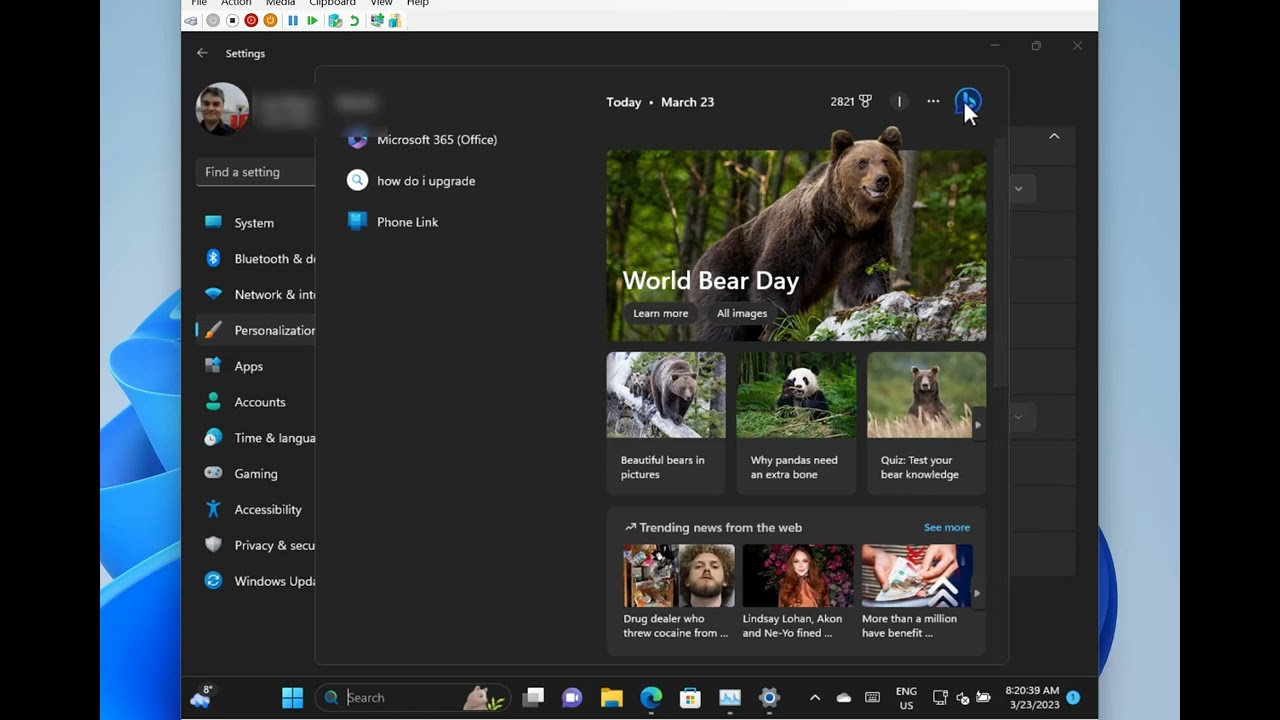Image resolution: width=1280 pixels, height=720 pixels.
Task: Click the account initial icon in search panel
Action: pyautogui.click(x=899, y=101)
